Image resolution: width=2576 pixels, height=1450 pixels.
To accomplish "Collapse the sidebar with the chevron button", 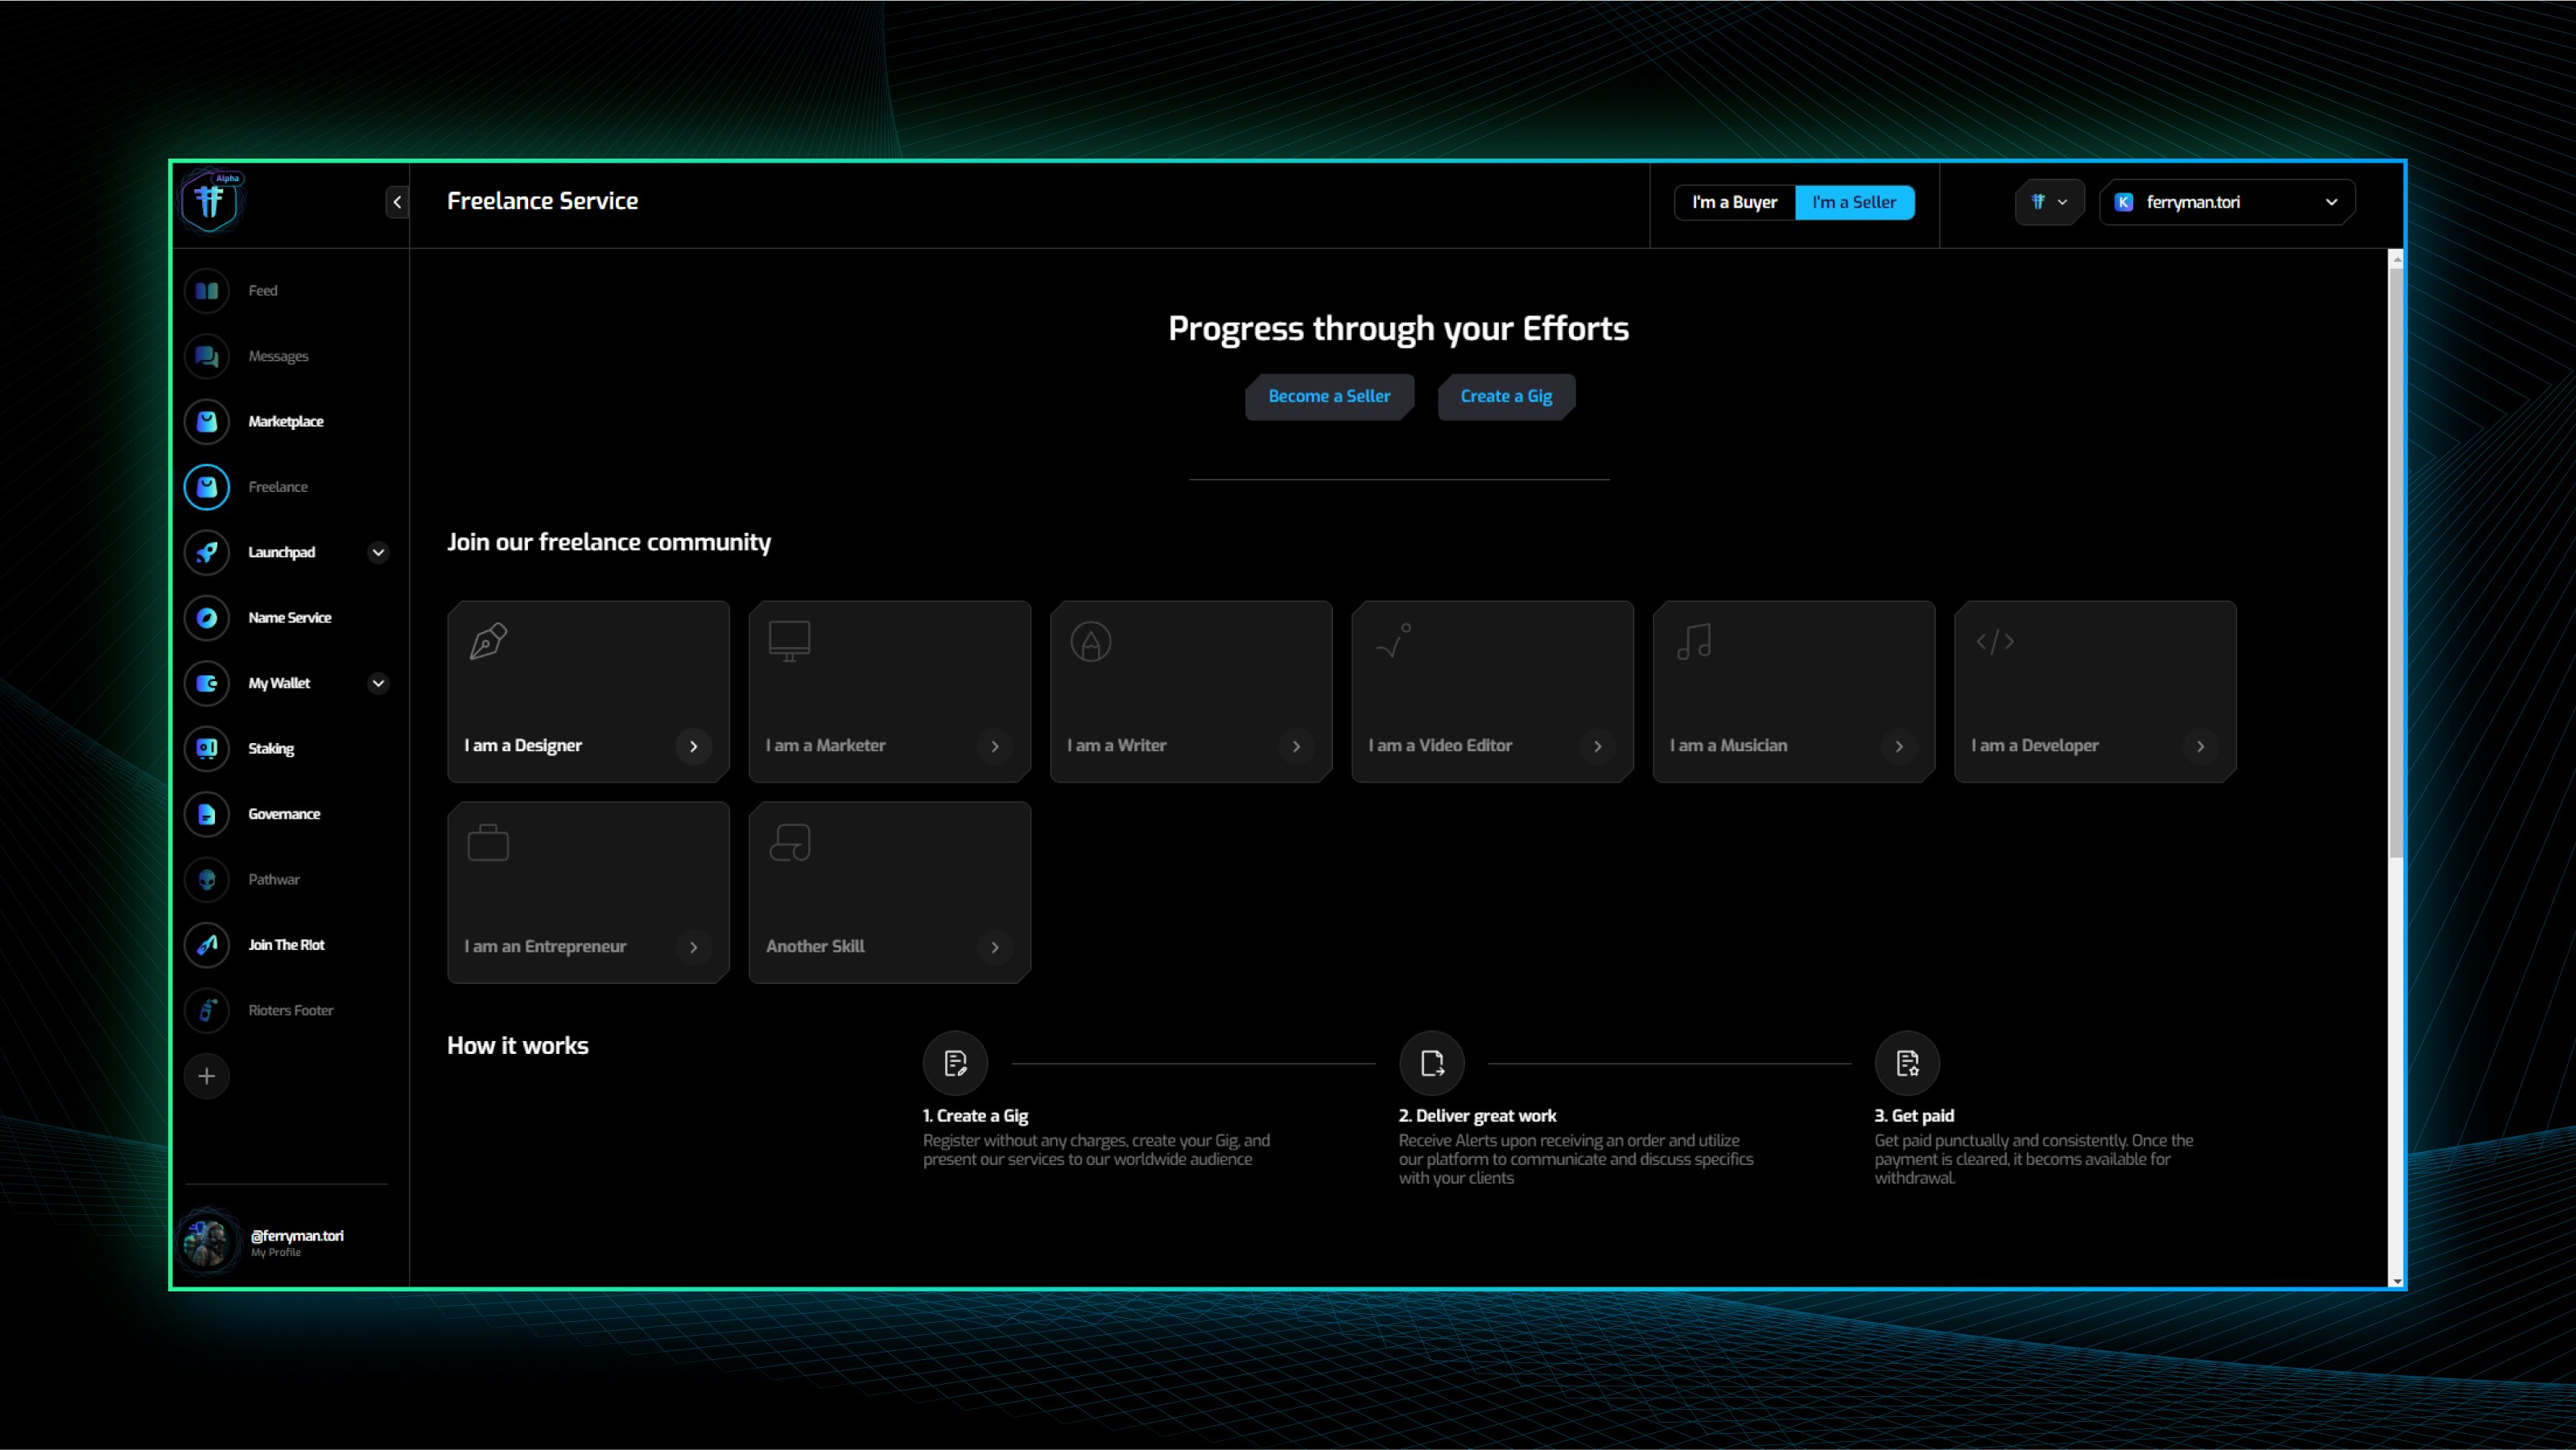I will click(x=397, y=202).
